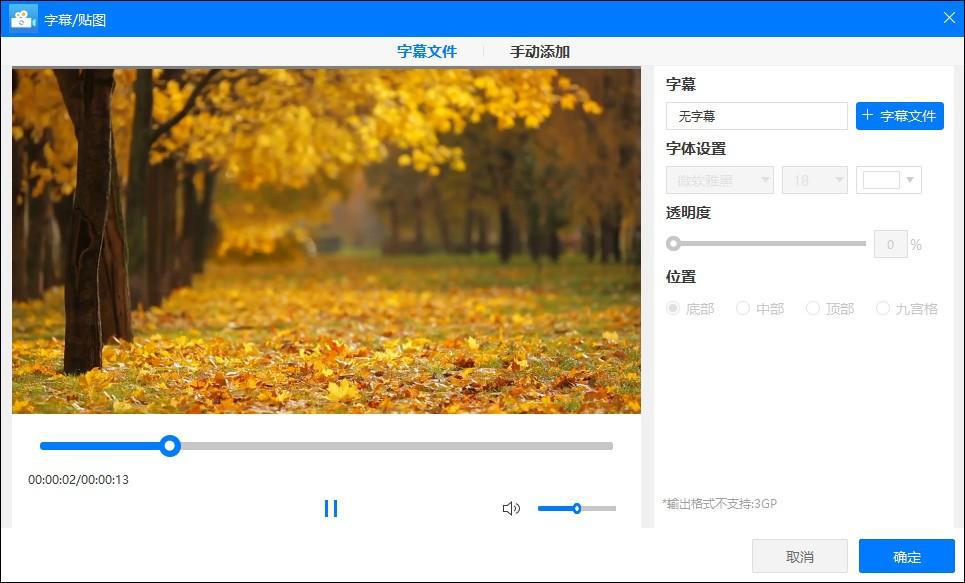Click the 字体设置 section label

(696, 148)
